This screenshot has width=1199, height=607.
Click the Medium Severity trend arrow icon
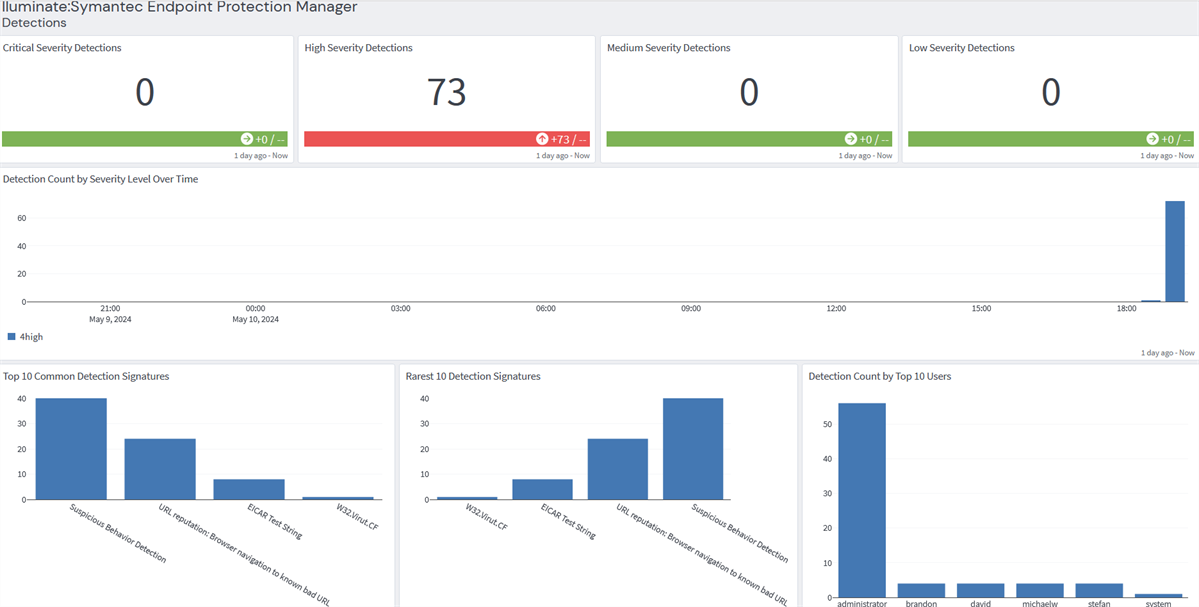coord(851,139)
